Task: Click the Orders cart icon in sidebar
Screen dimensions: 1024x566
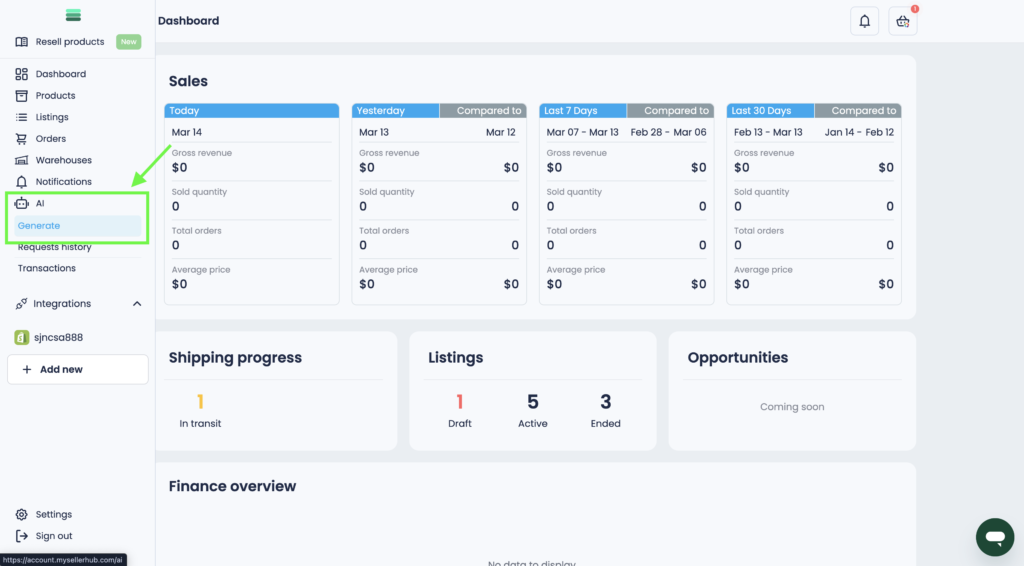Action: pos(22,139)
